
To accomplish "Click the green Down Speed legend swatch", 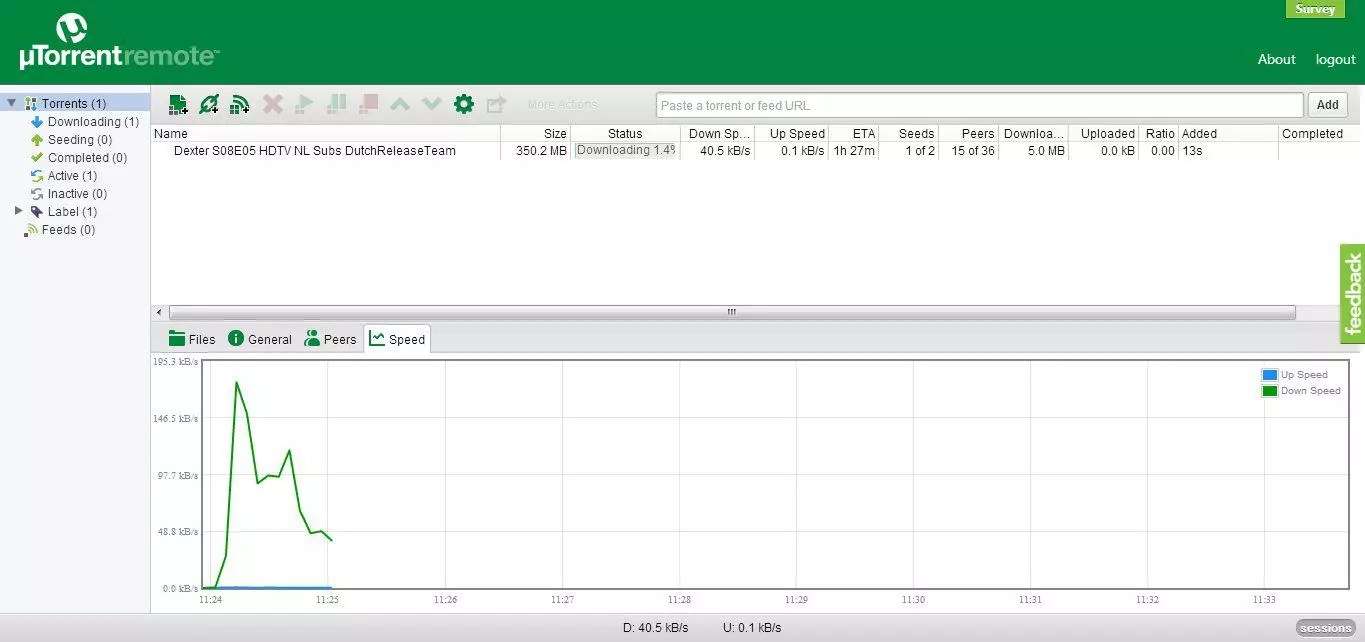I will tap(1270, 391).
